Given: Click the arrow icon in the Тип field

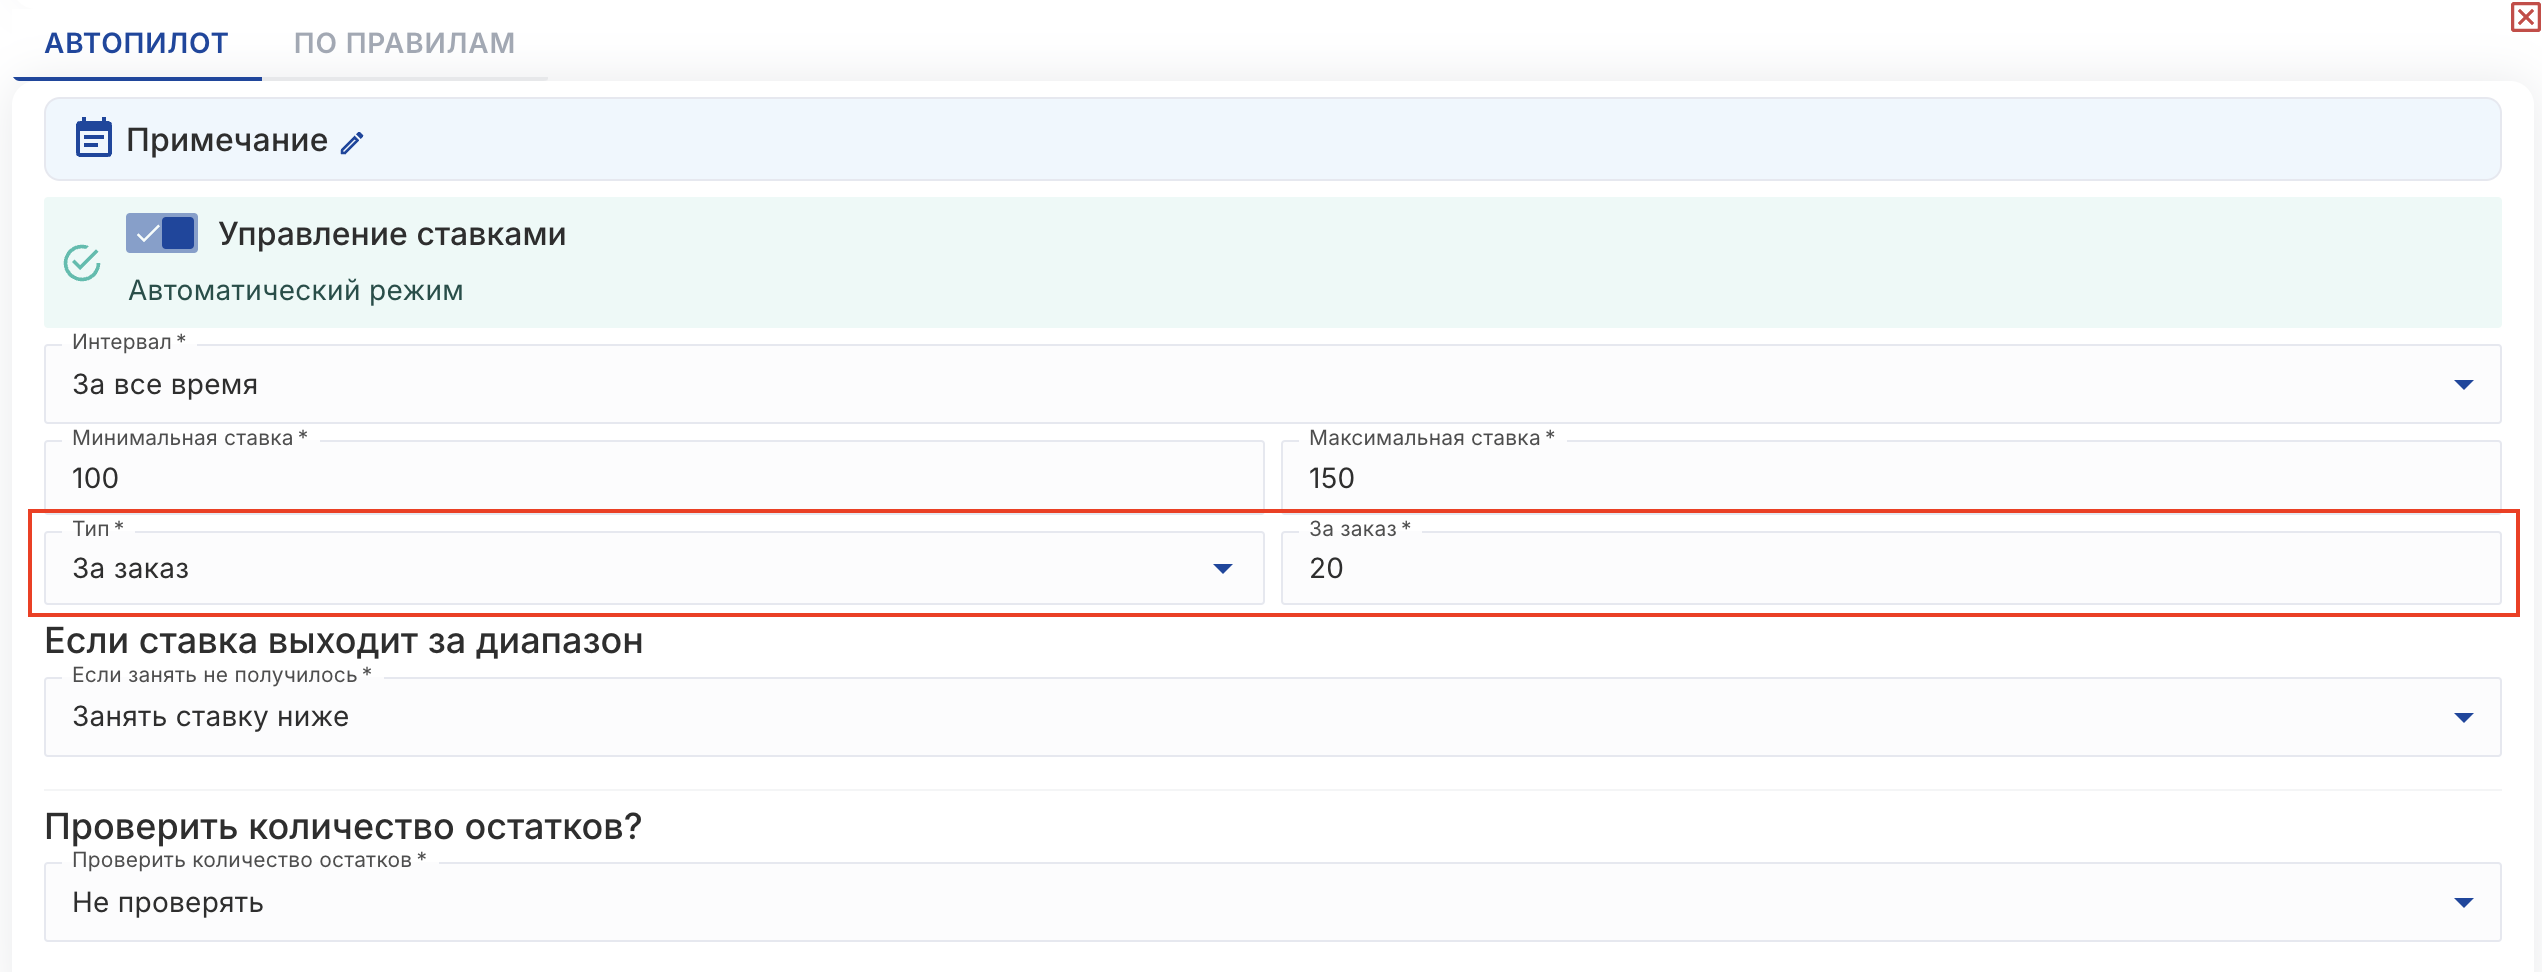Looking at the screenshot, I should 1222,569.
